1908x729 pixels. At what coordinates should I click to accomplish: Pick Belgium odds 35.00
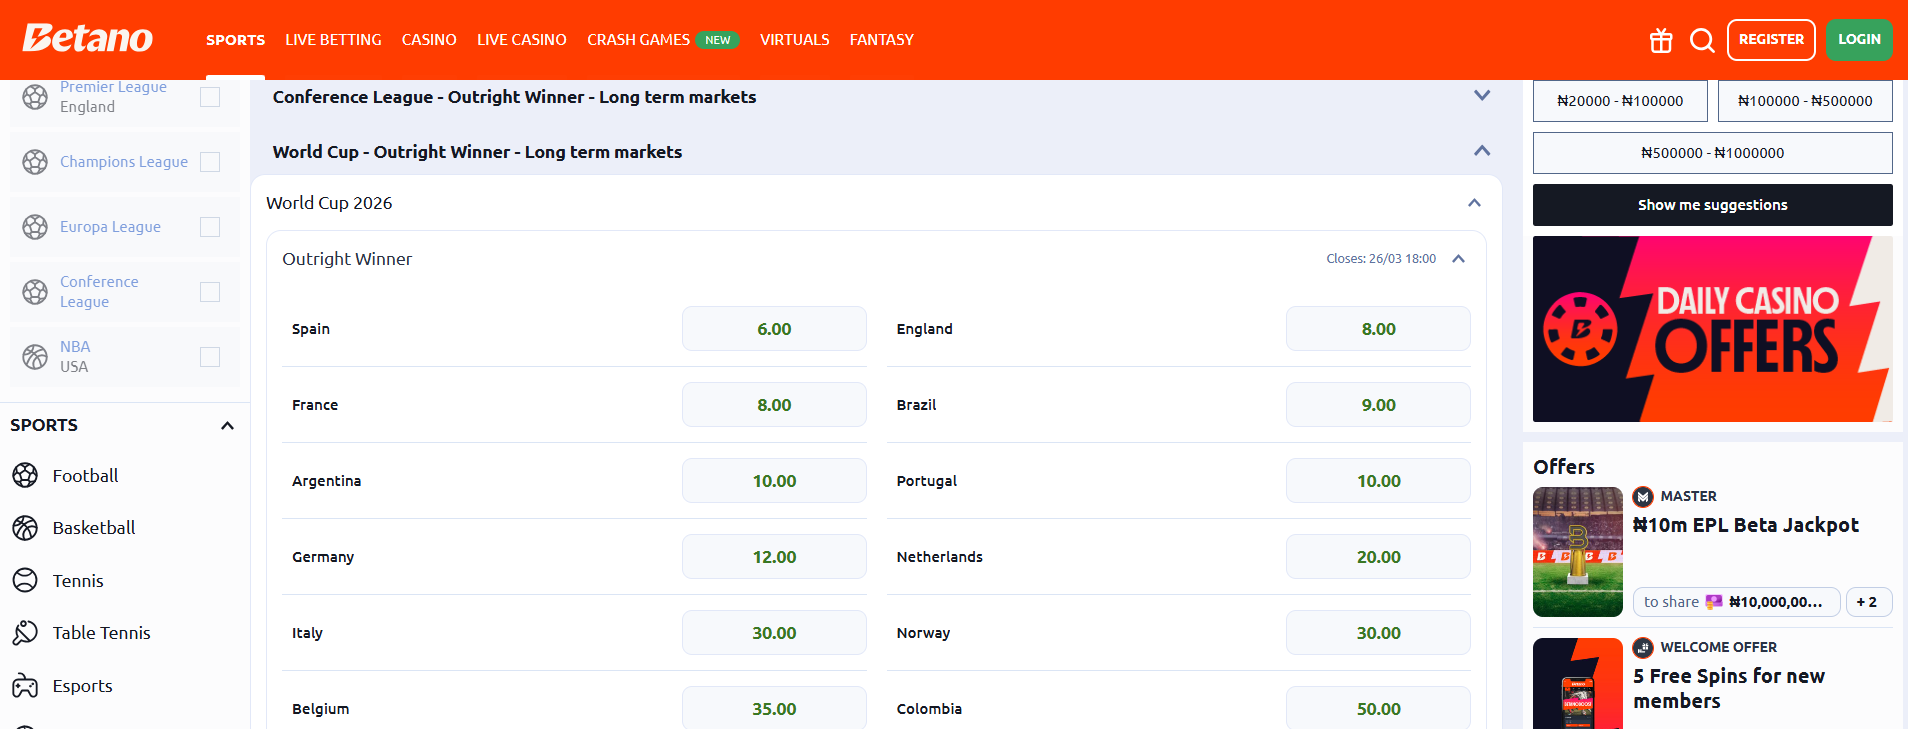[x=774, y=708]
